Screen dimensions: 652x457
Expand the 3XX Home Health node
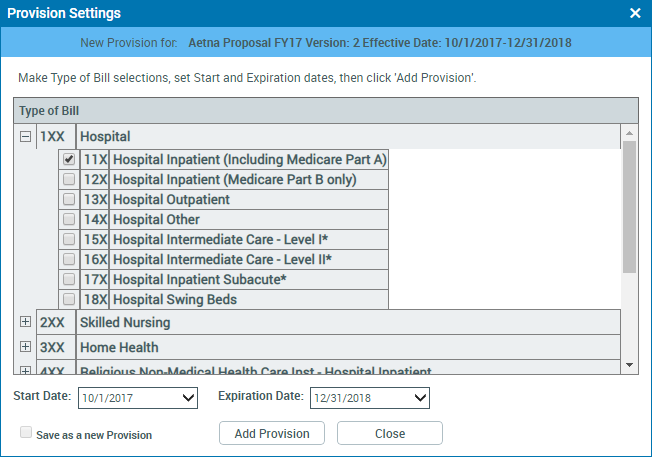point(25,346)
